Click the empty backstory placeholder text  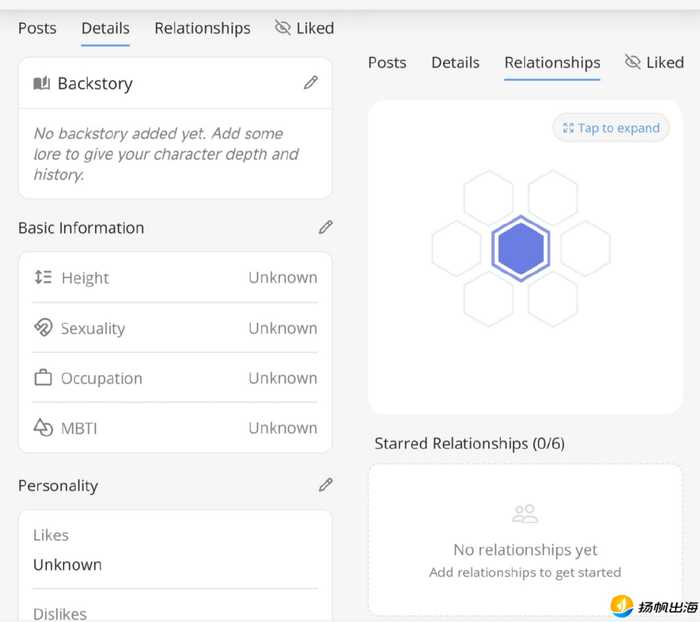click(165, 154)
